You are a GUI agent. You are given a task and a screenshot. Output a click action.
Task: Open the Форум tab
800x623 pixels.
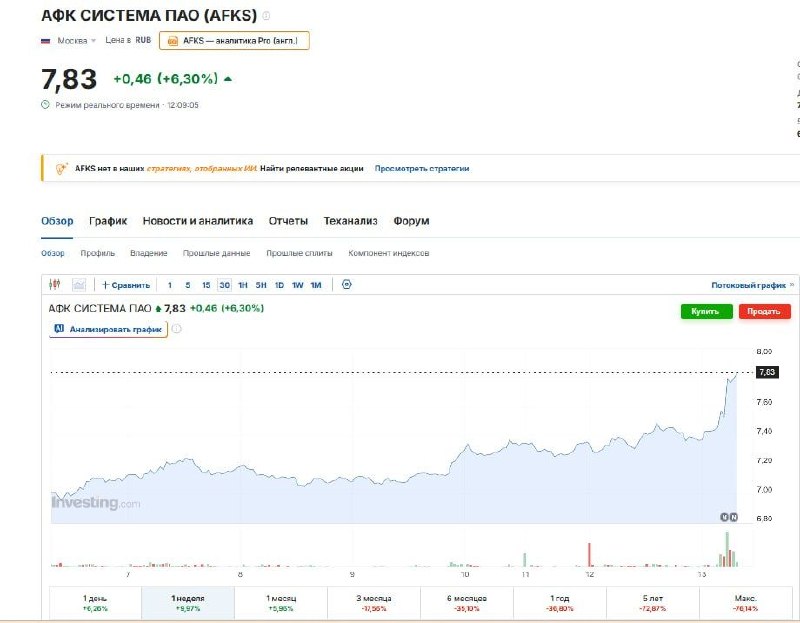coord(411,221)
